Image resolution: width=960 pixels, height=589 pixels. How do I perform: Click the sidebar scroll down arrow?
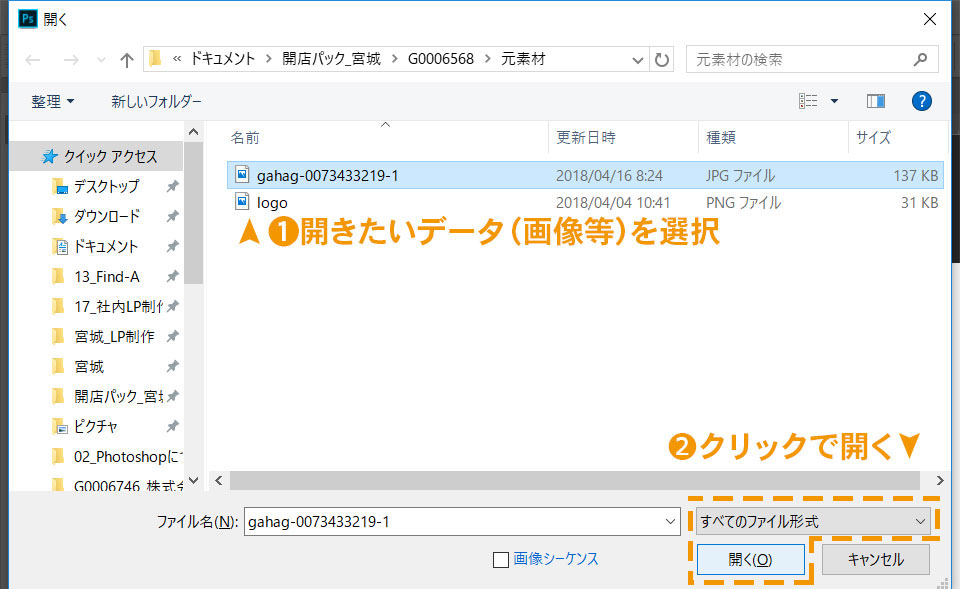click(193, 481)
